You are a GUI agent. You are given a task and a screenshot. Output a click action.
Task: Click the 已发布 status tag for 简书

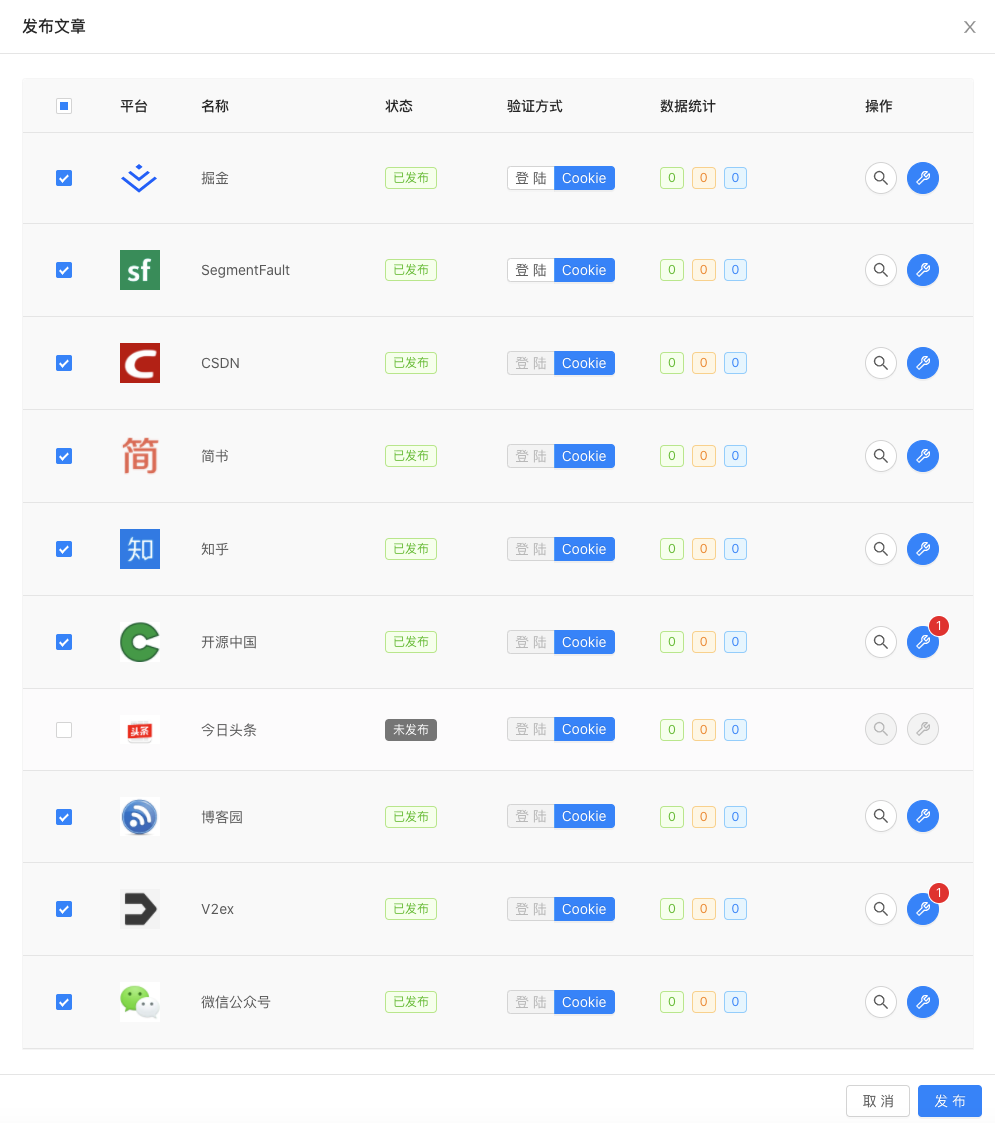[x=410, y=456]
